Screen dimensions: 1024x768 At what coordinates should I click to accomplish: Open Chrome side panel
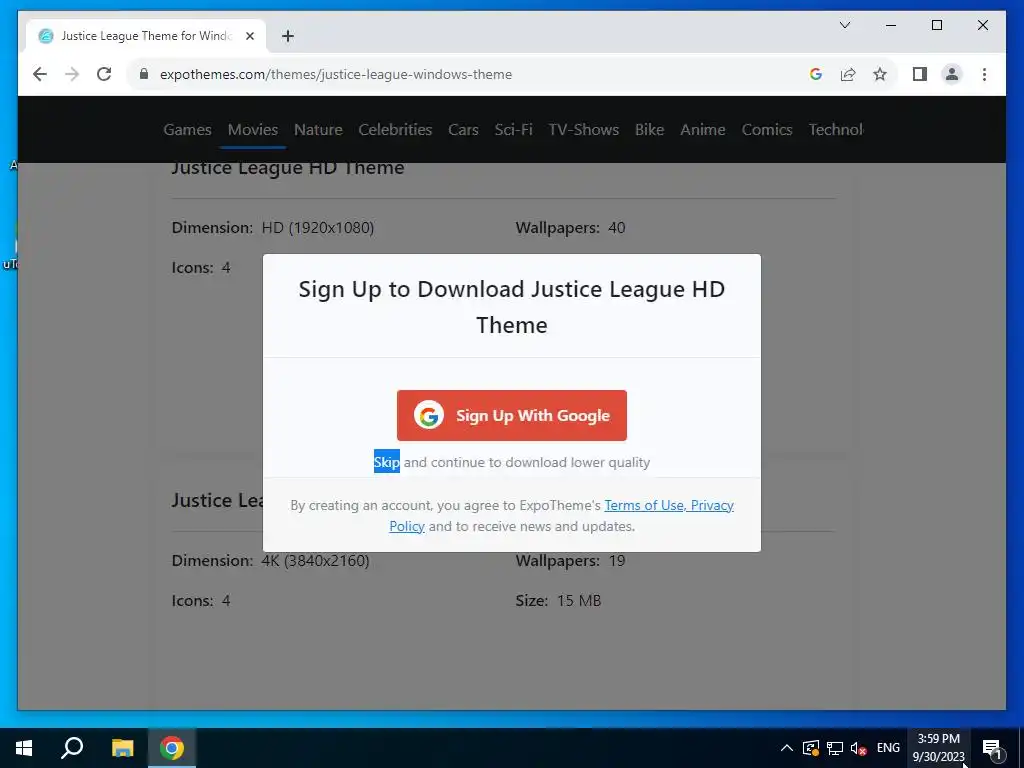(x=920, y=74)
